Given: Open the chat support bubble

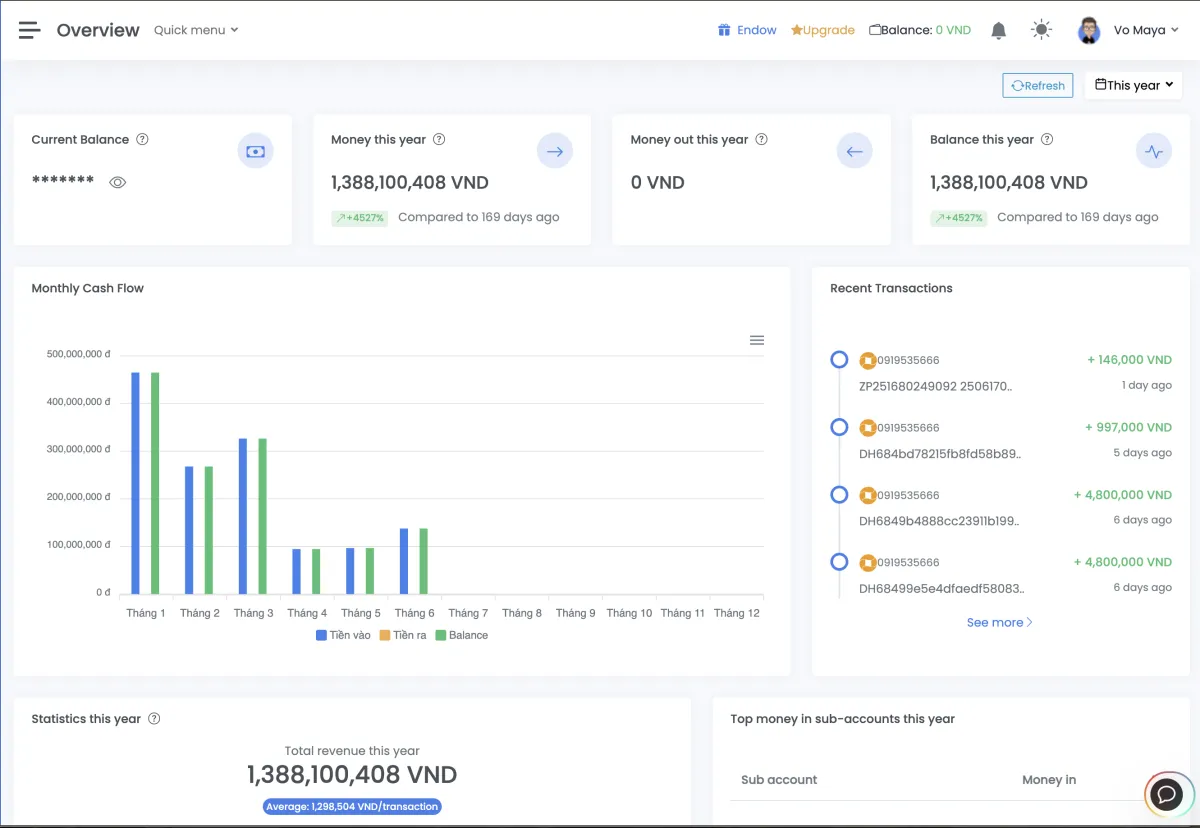Looking at the screenshot, I should click(1166, 794).
